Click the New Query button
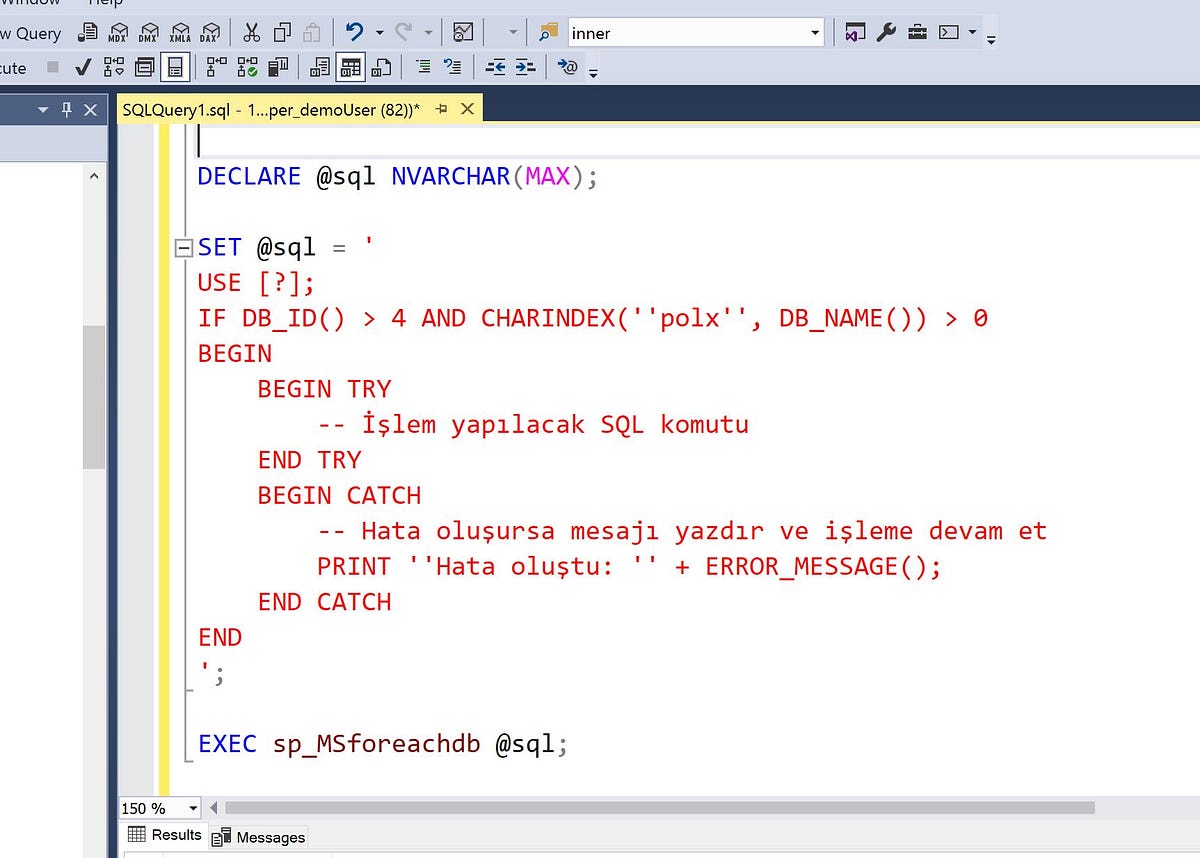 coord(30,33)
